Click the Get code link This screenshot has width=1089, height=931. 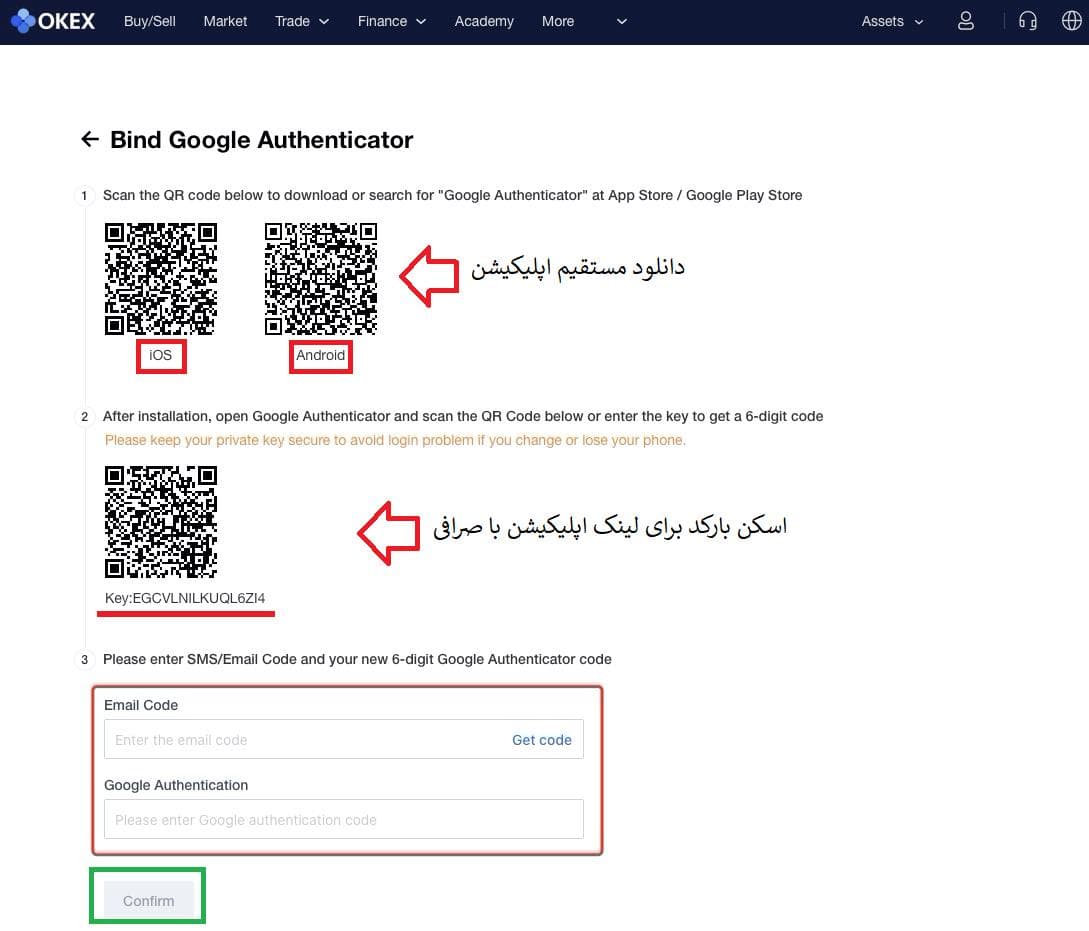click(x=542, y=740)
